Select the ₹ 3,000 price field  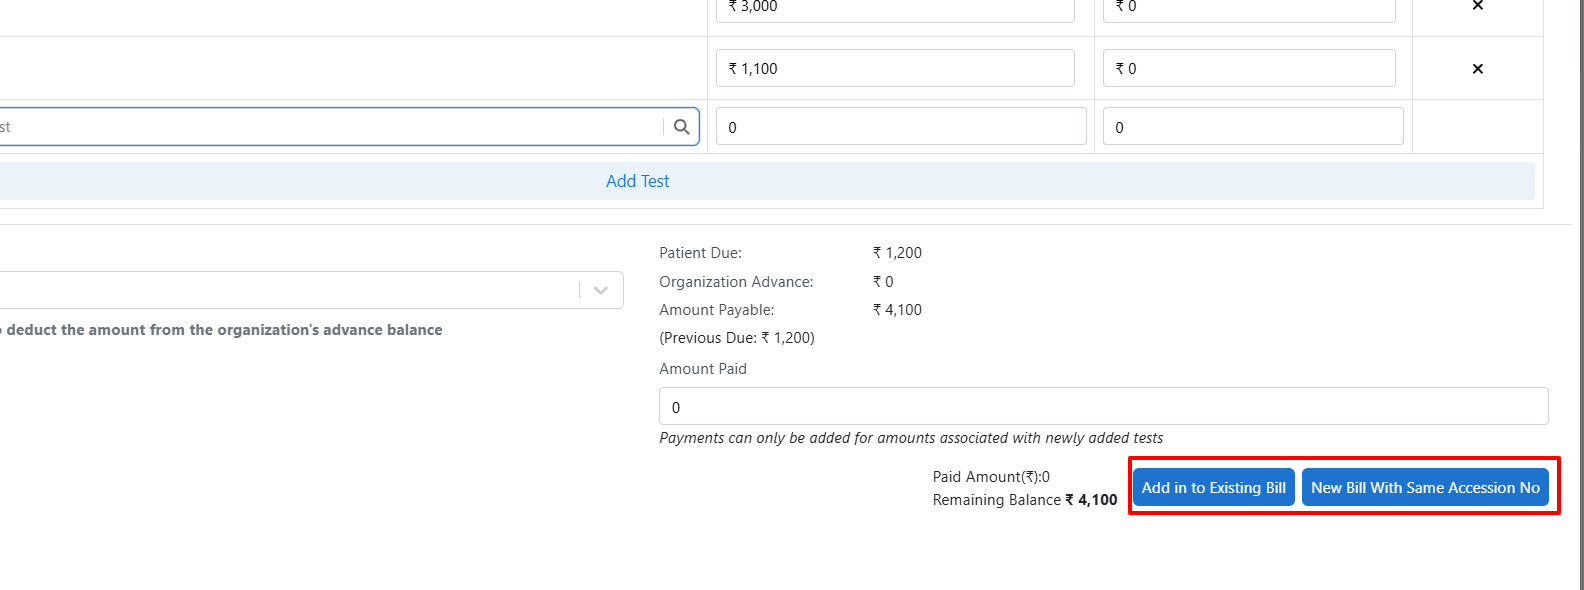pos(895,8)
